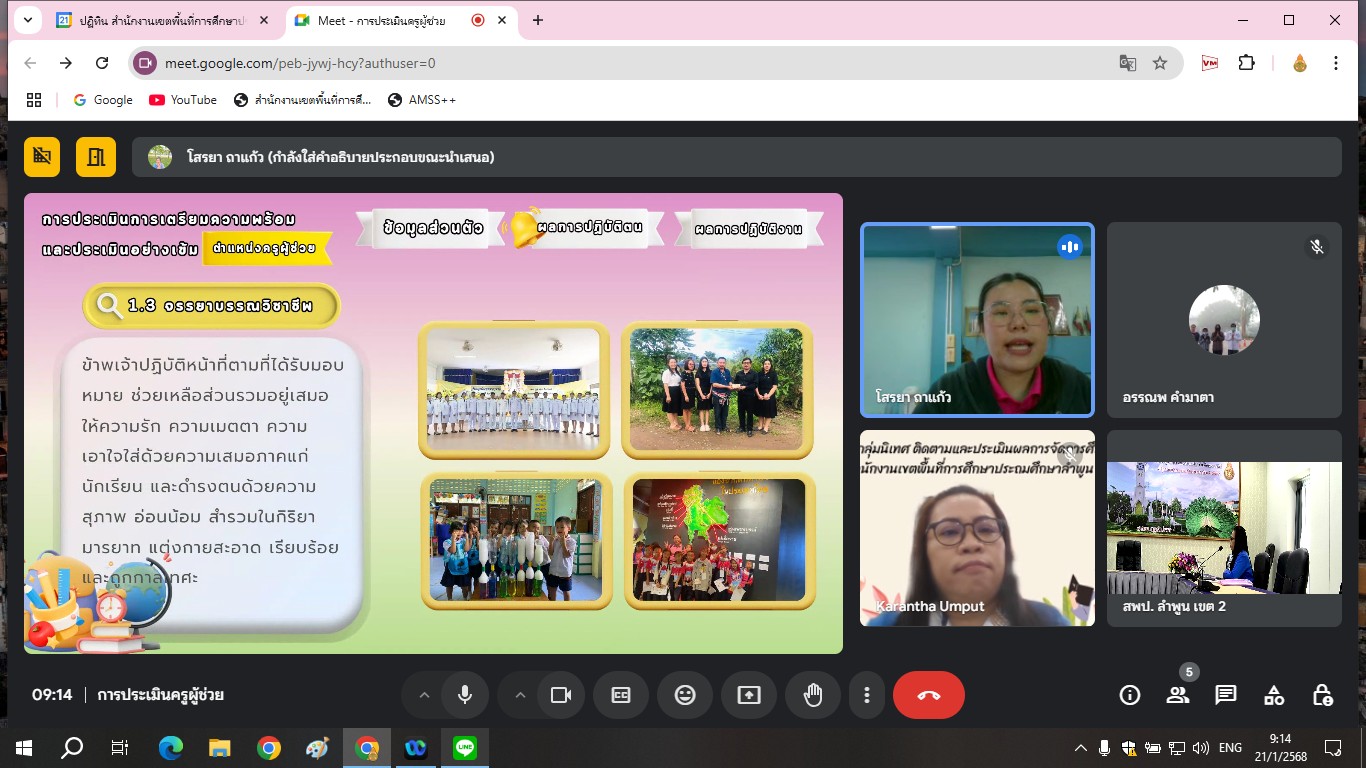Open the activities shapes icon
Image resolution: width=1366 pixels, height=768 pixels.
coord(1274,695)
